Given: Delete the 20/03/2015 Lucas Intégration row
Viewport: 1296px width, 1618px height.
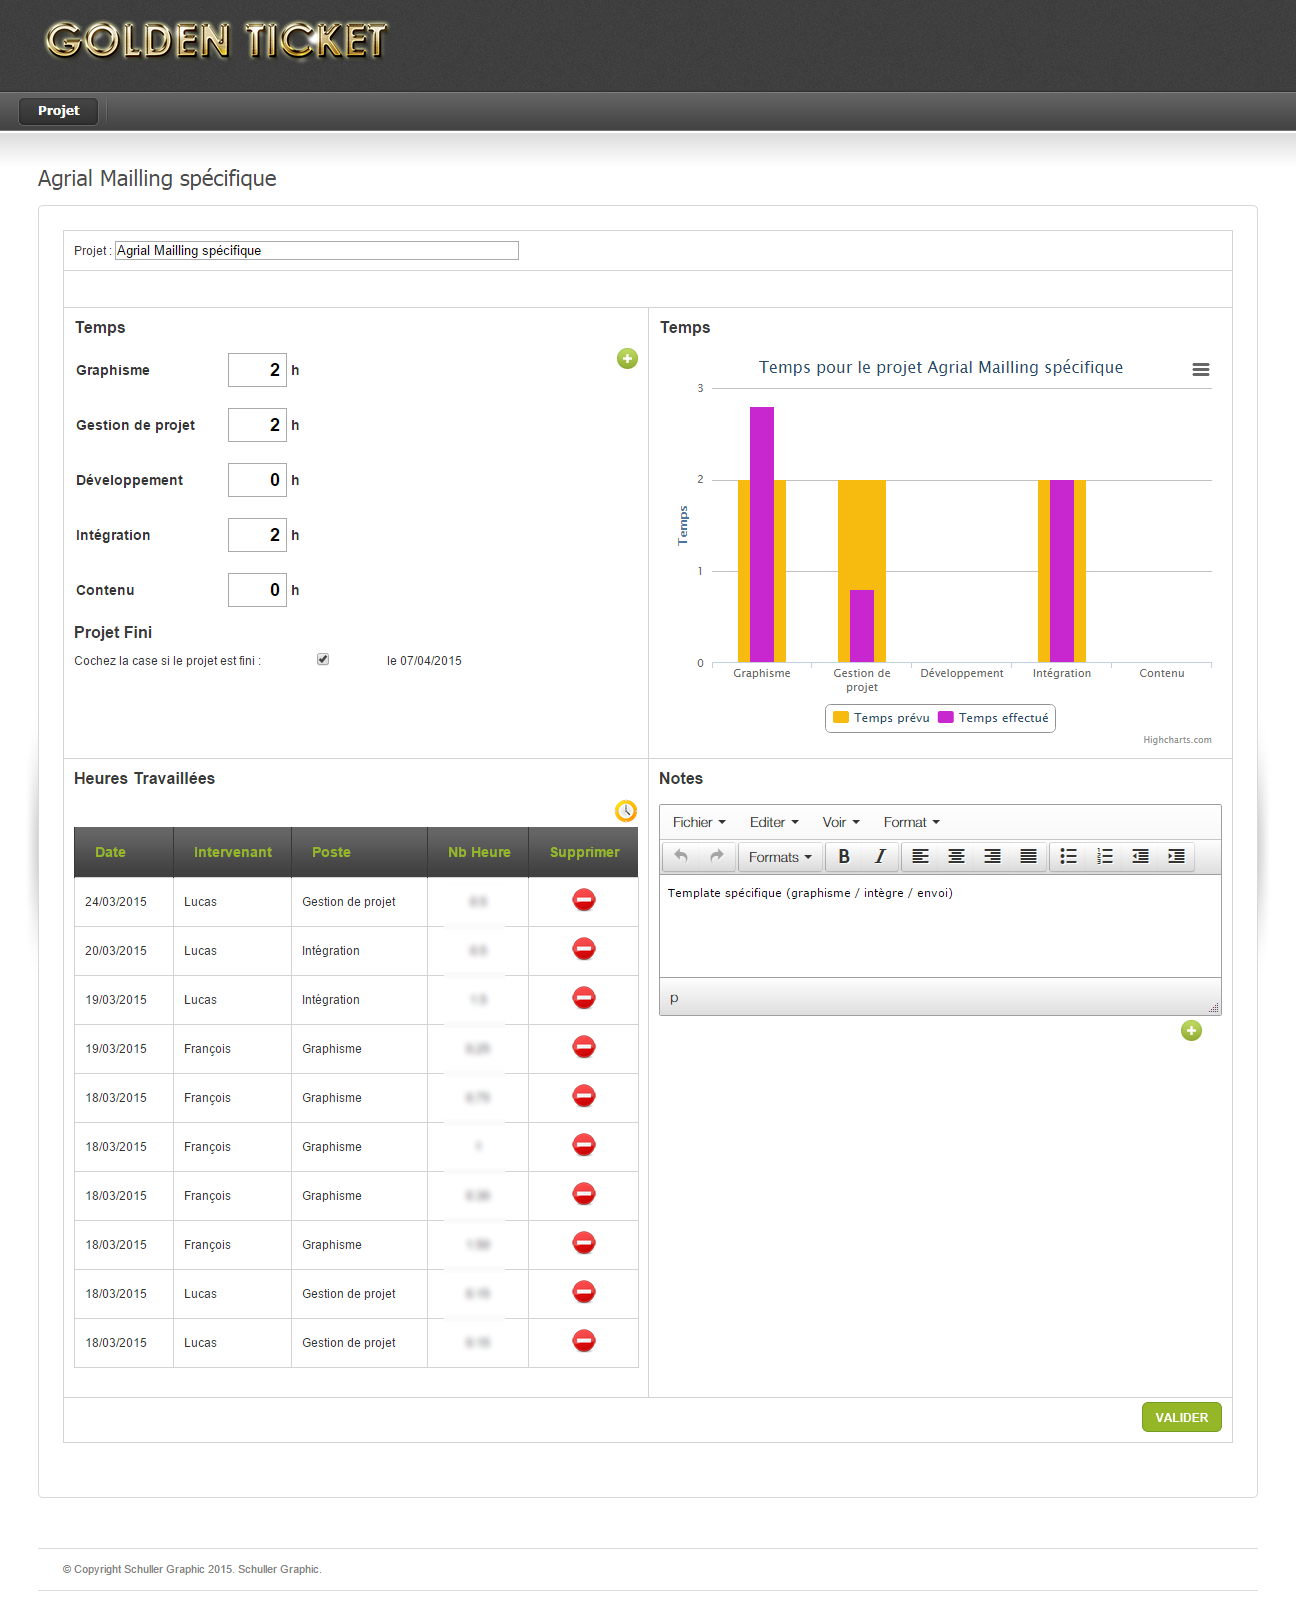Looking at the screenshot, I should click(x=584, y=949).
